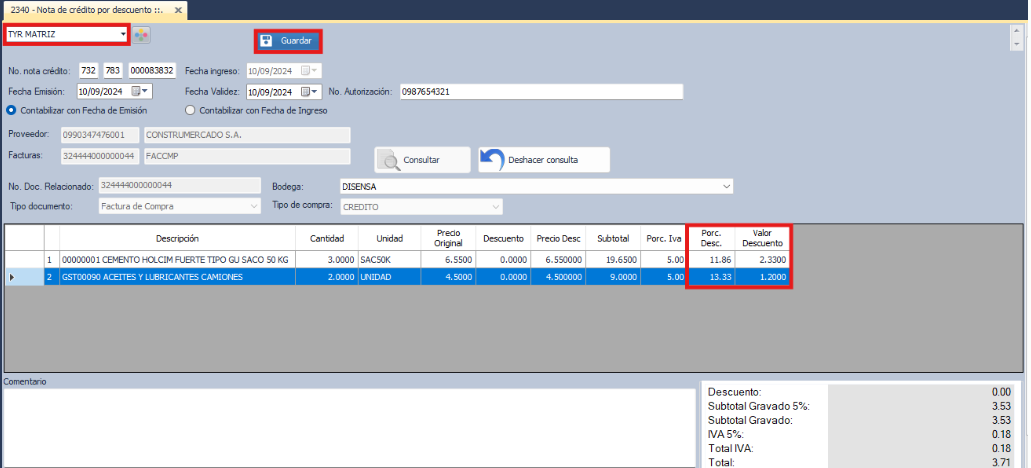Switch to the 2340 Nota de crédito tab
This screenshot has width=1031, height=468.
tap(88, 9)
